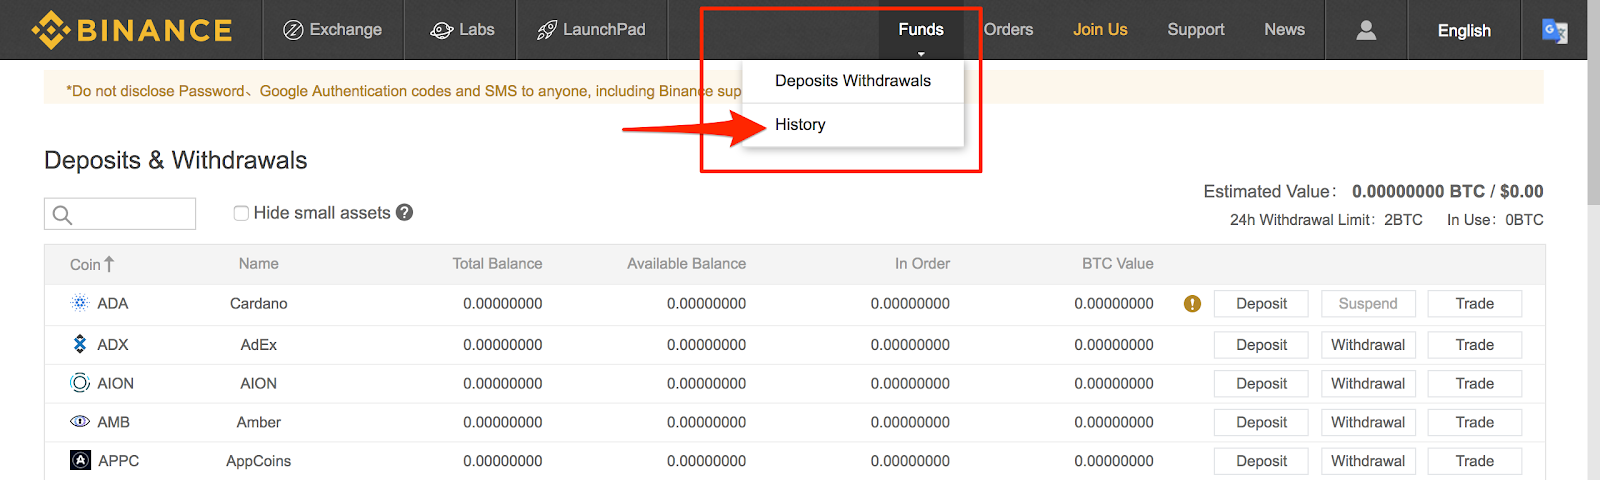1600x480 pixels.
Task: Click Trade for ADA
Action: [1475, 304]
